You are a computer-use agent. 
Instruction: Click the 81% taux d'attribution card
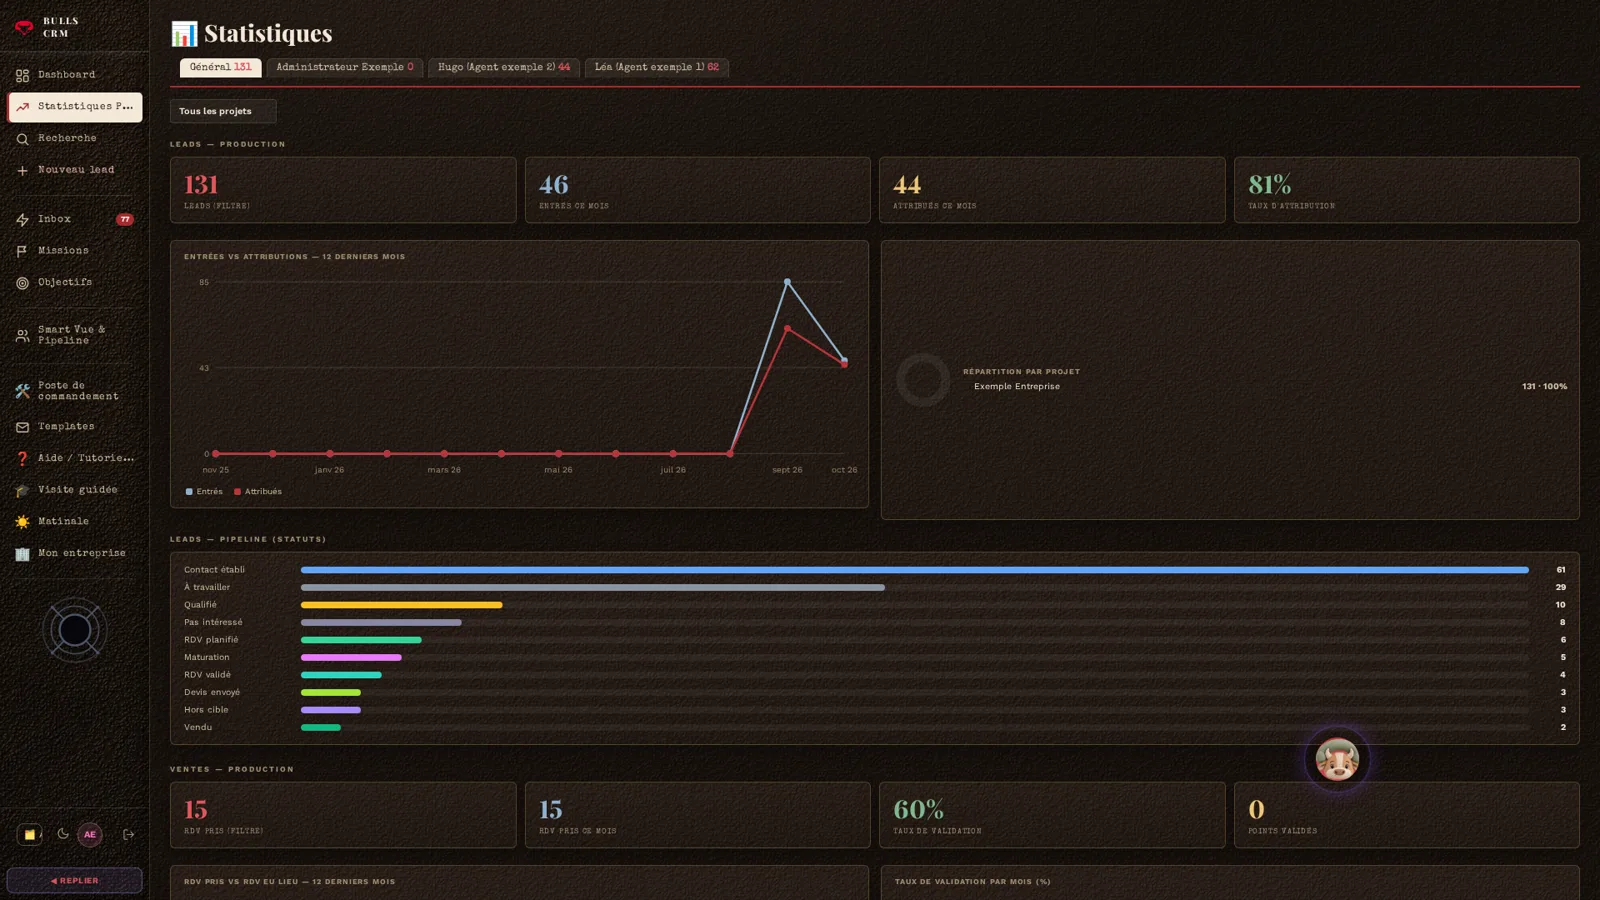tap(1407, 190)
